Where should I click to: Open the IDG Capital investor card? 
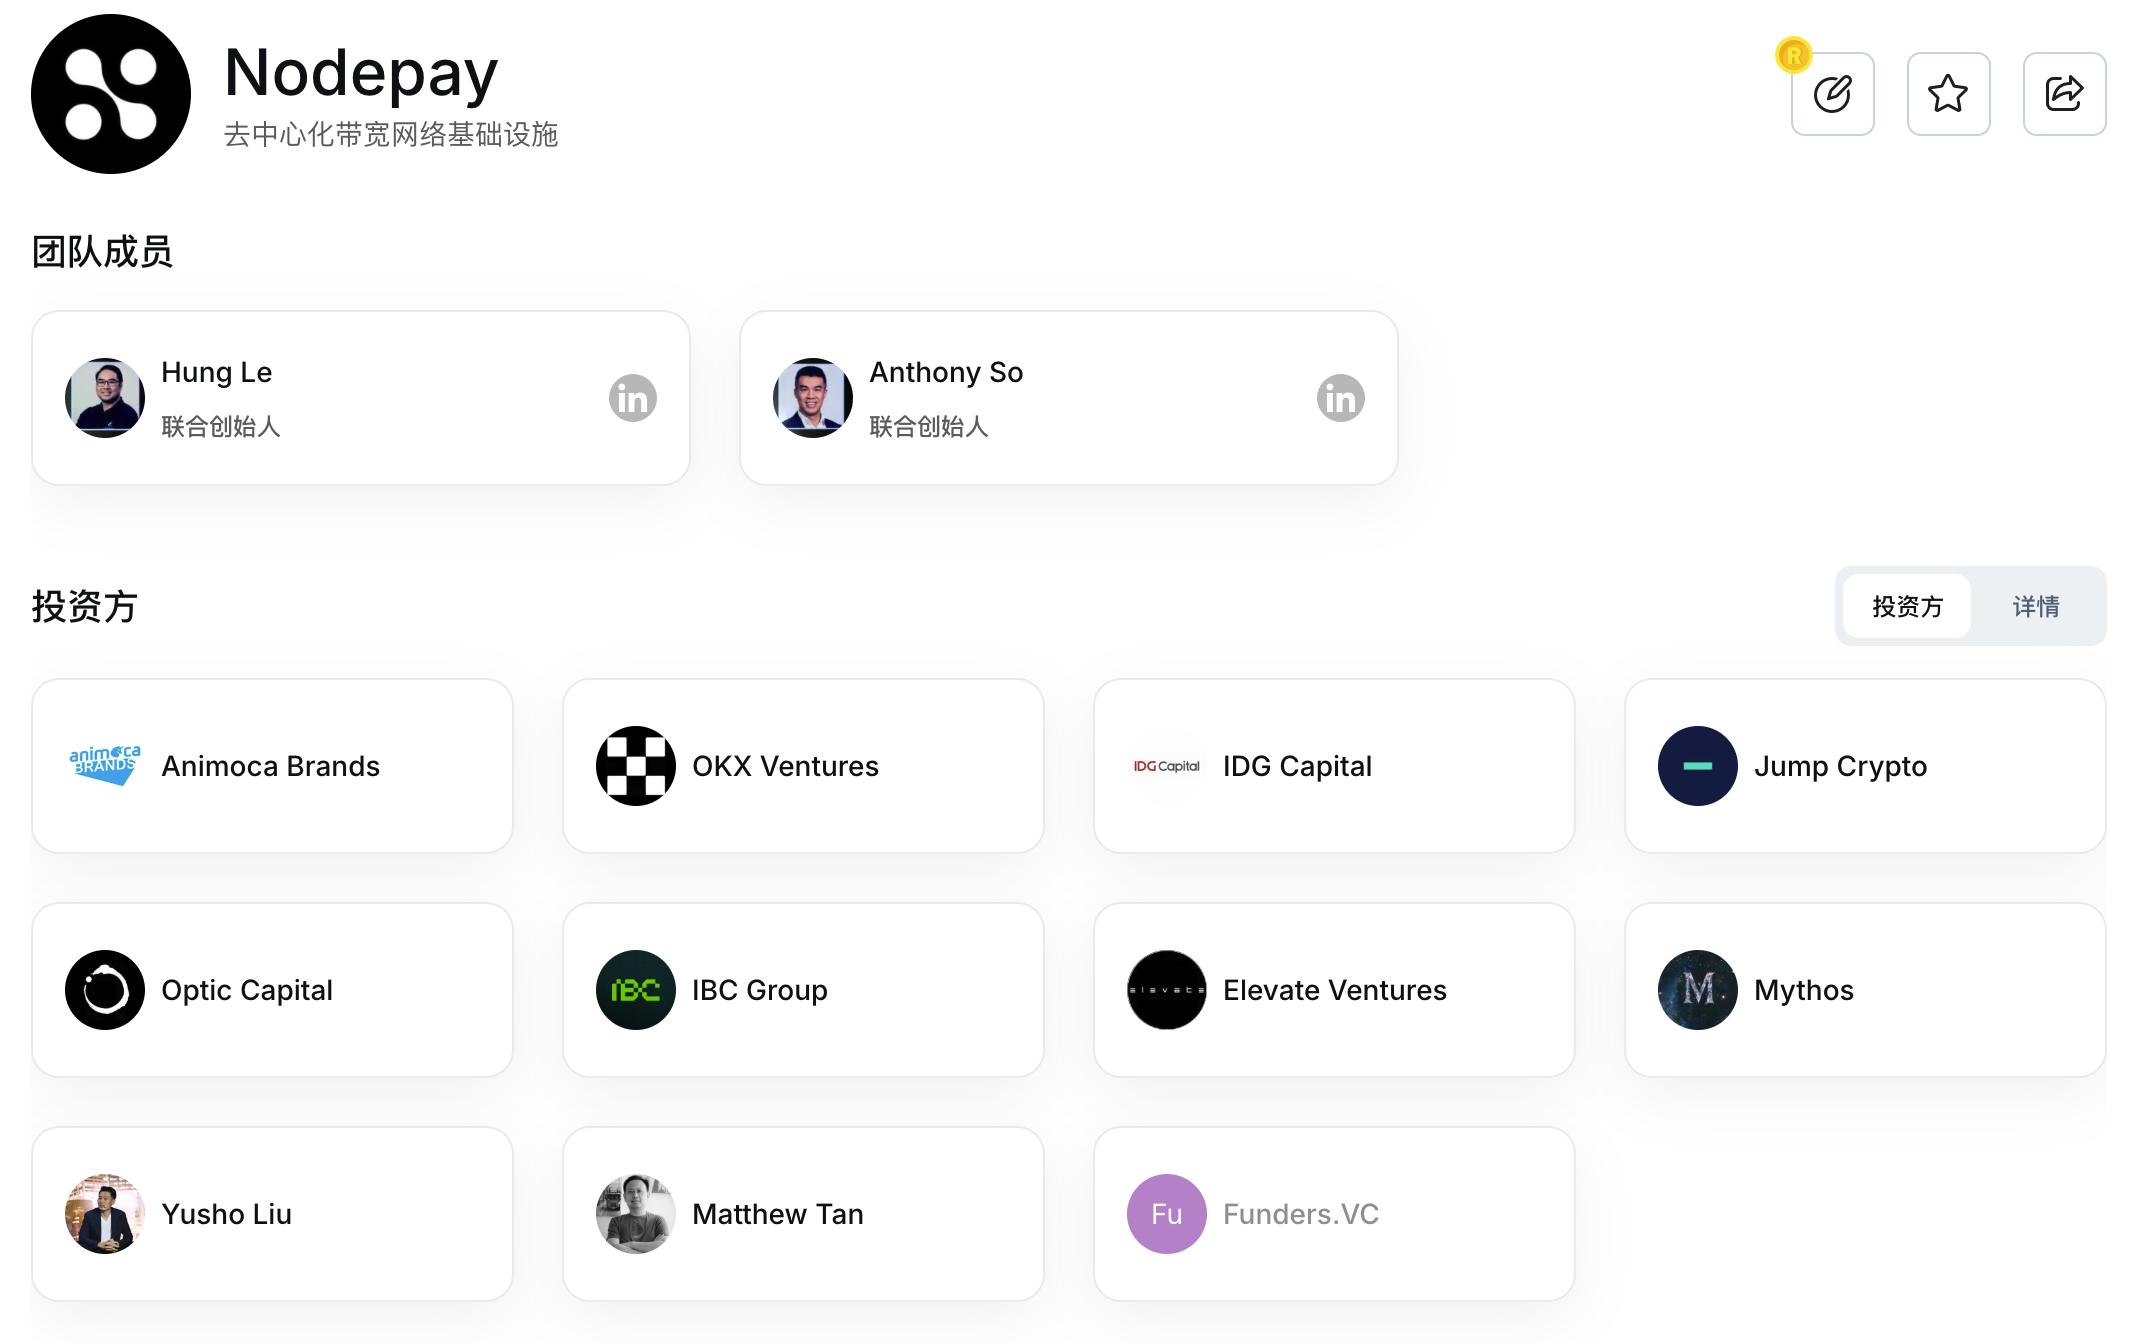1334,766
